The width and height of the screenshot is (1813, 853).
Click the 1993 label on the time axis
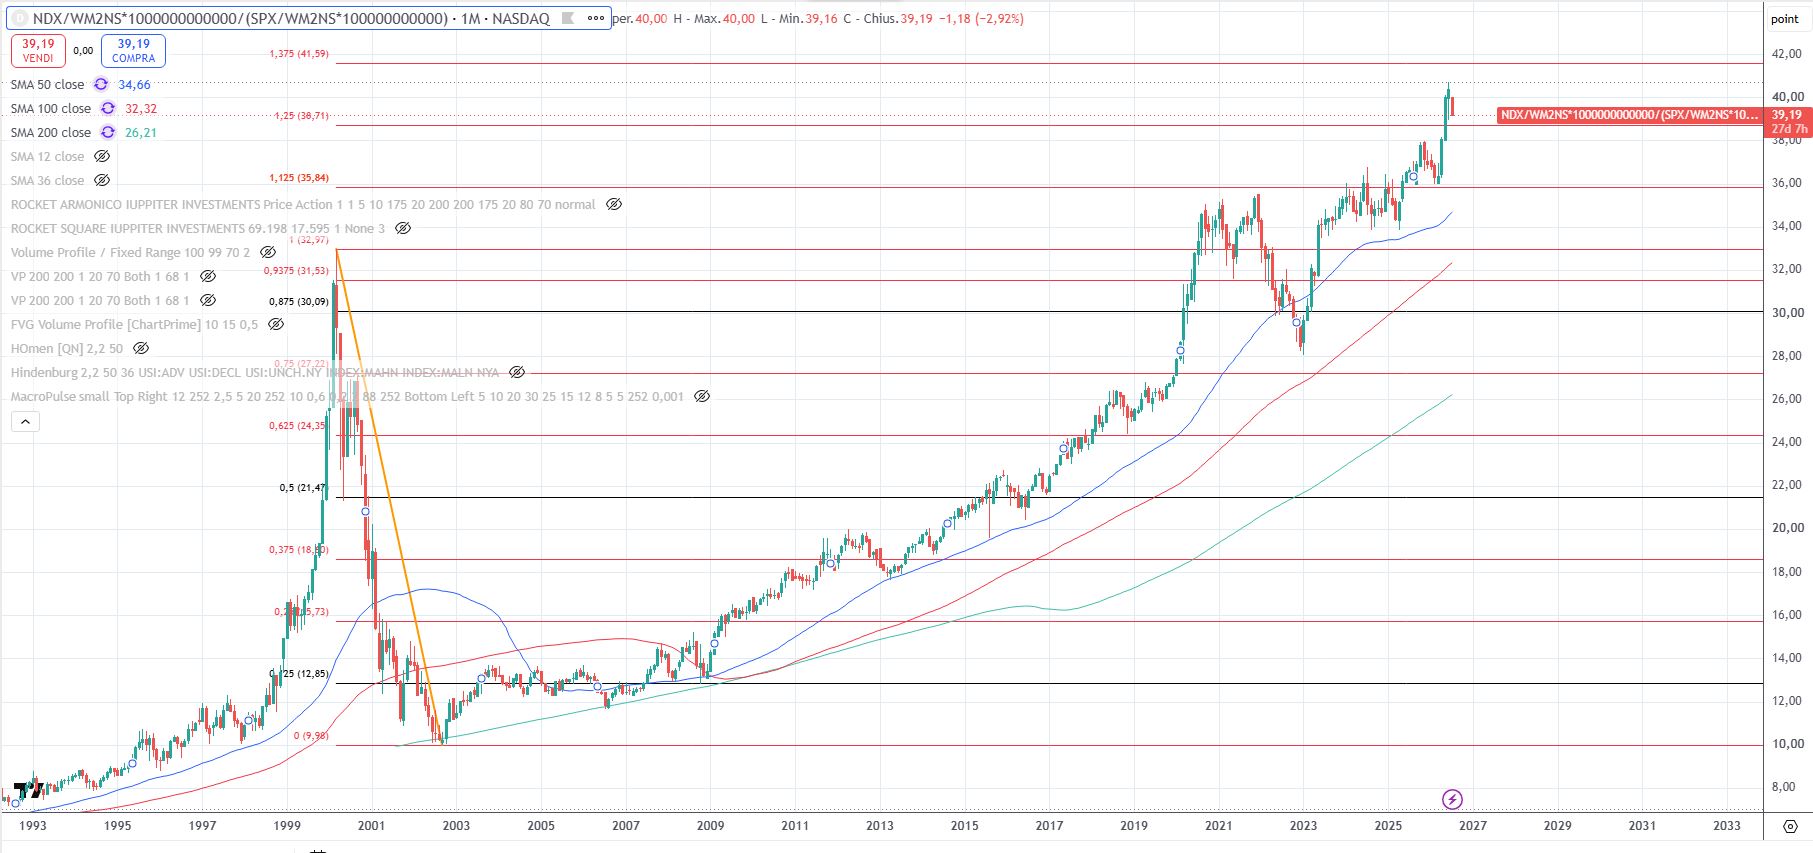click(33, 826)
